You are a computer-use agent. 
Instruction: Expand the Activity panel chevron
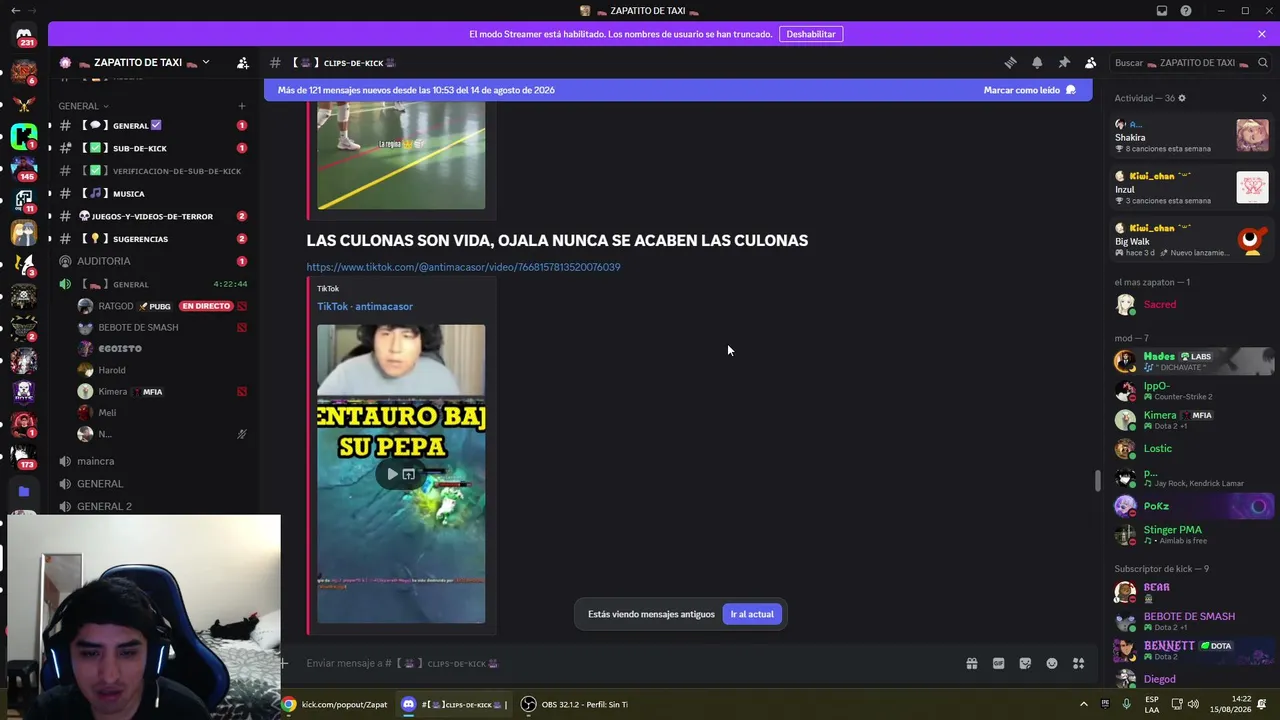coord(1264,98)
